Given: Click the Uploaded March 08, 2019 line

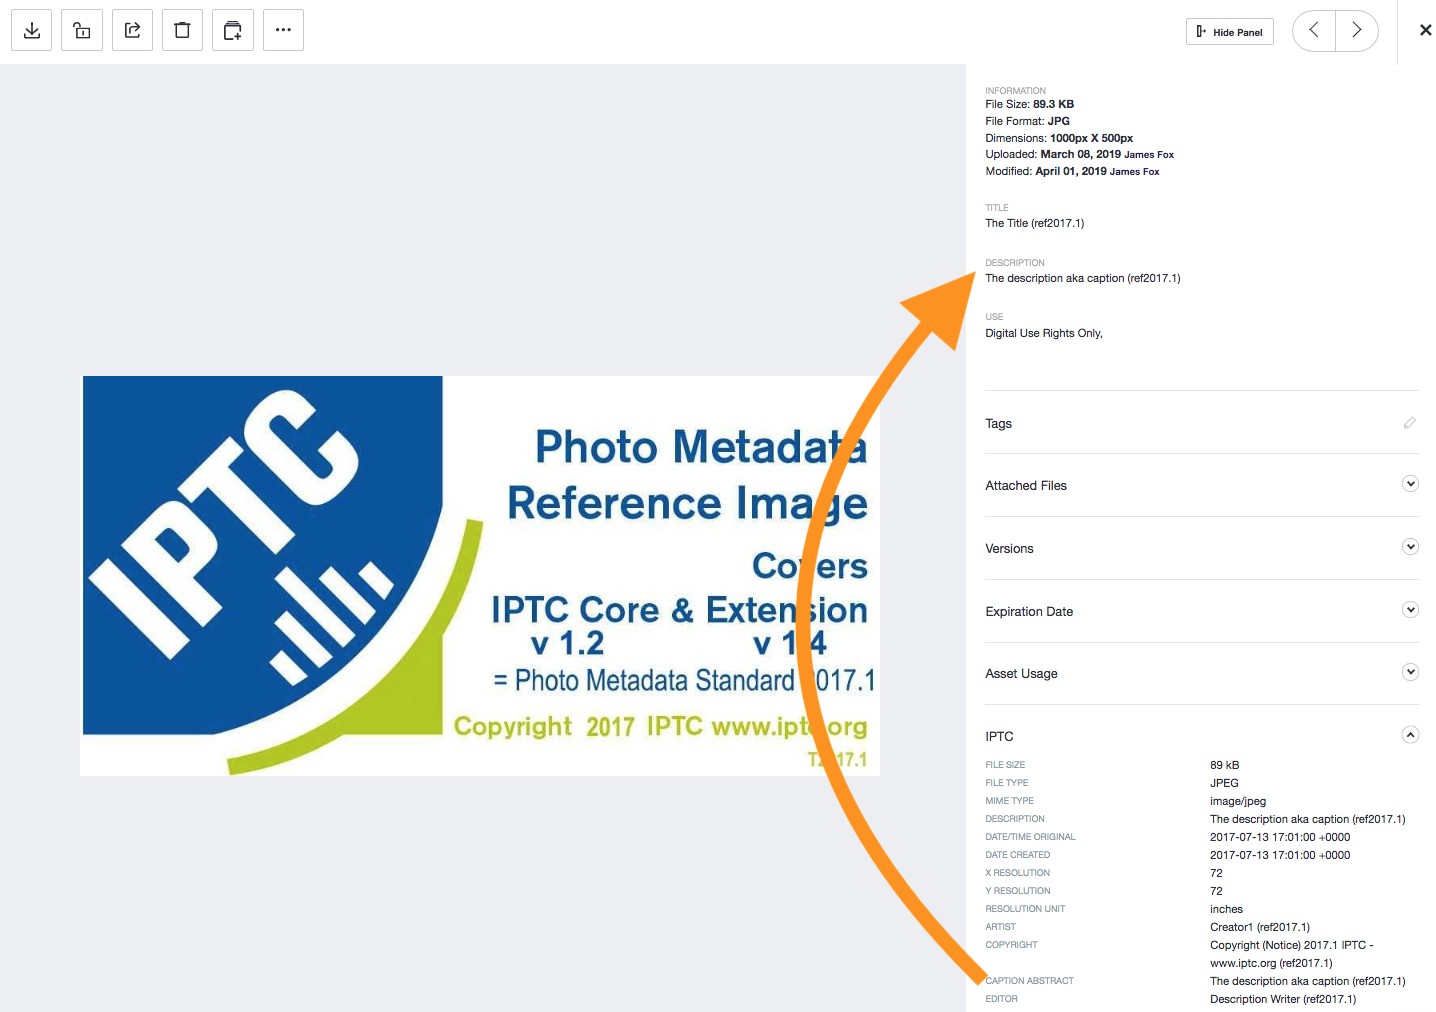Looking at the screenshot, I should 1080,154.
